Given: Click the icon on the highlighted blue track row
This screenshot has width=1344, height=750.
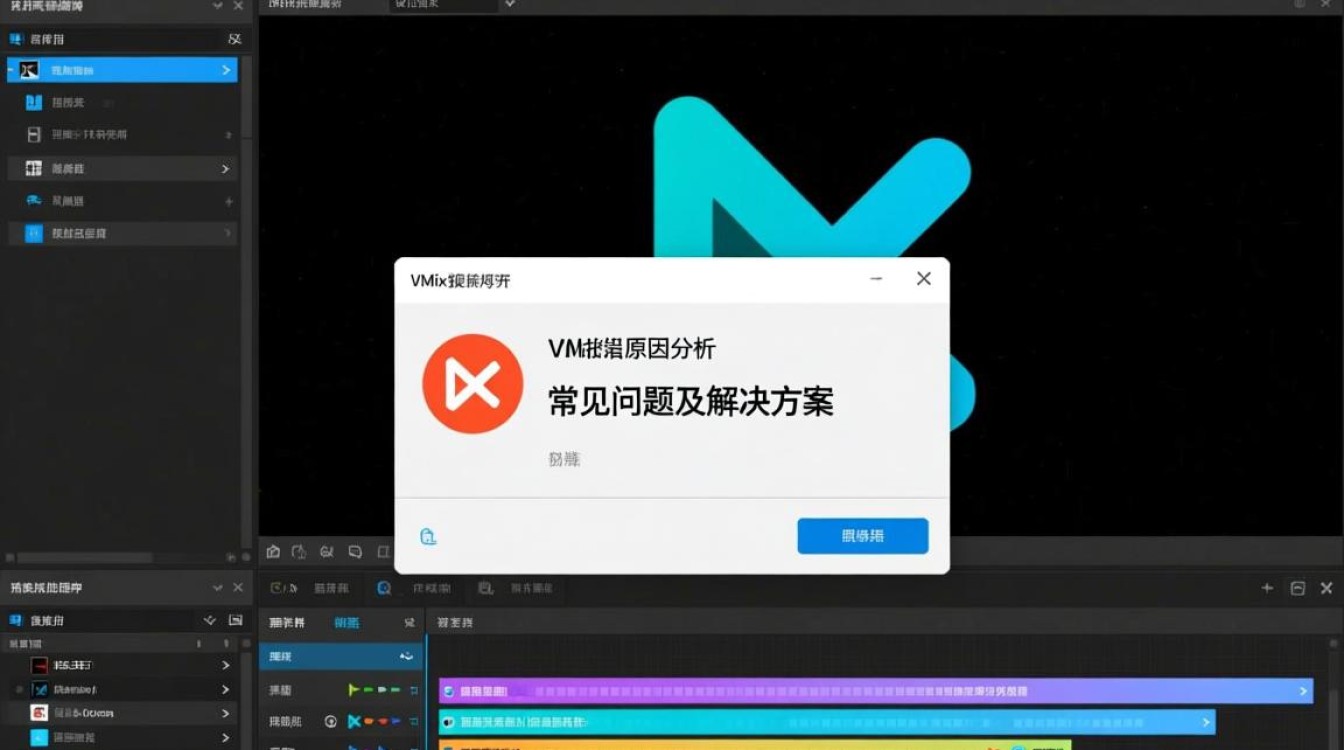Looking at the screenshot, I should [x=406, y=656].
